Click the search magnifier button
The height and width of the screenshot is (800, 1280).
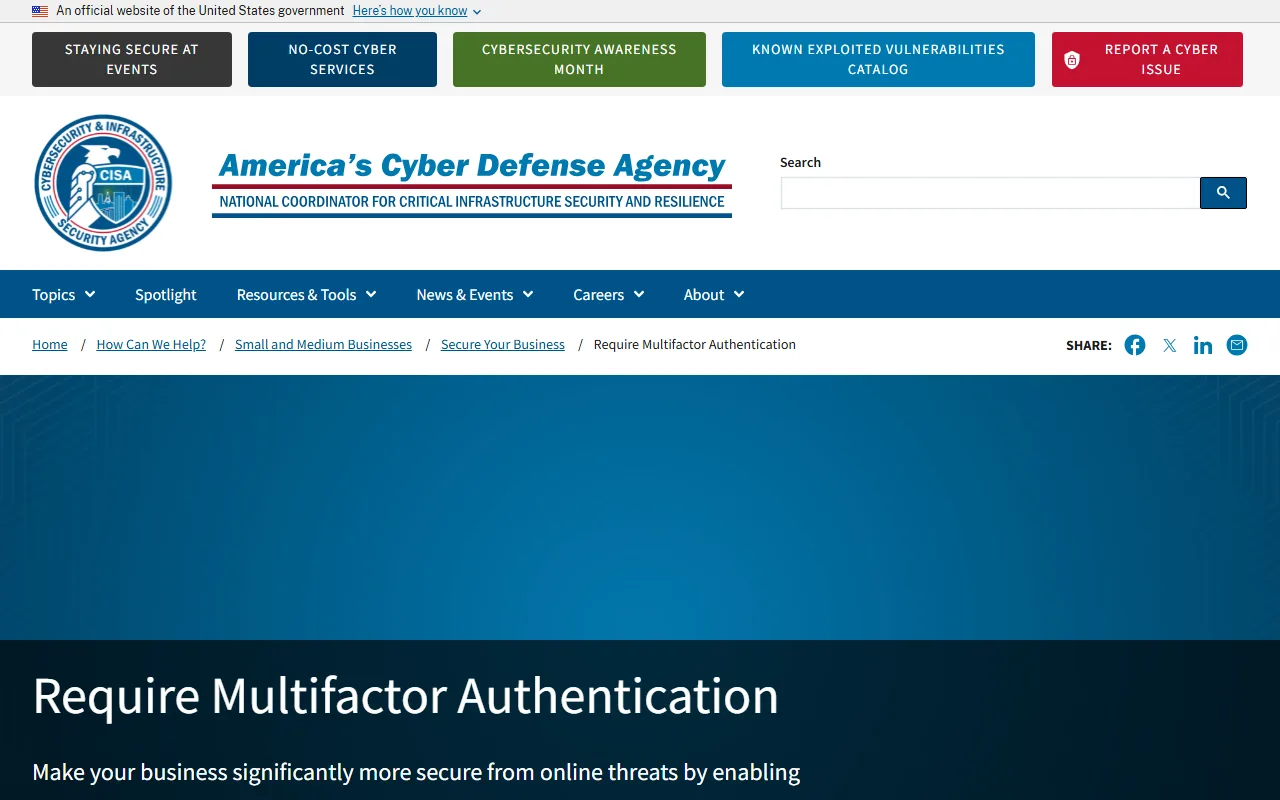pos(1223,193)
